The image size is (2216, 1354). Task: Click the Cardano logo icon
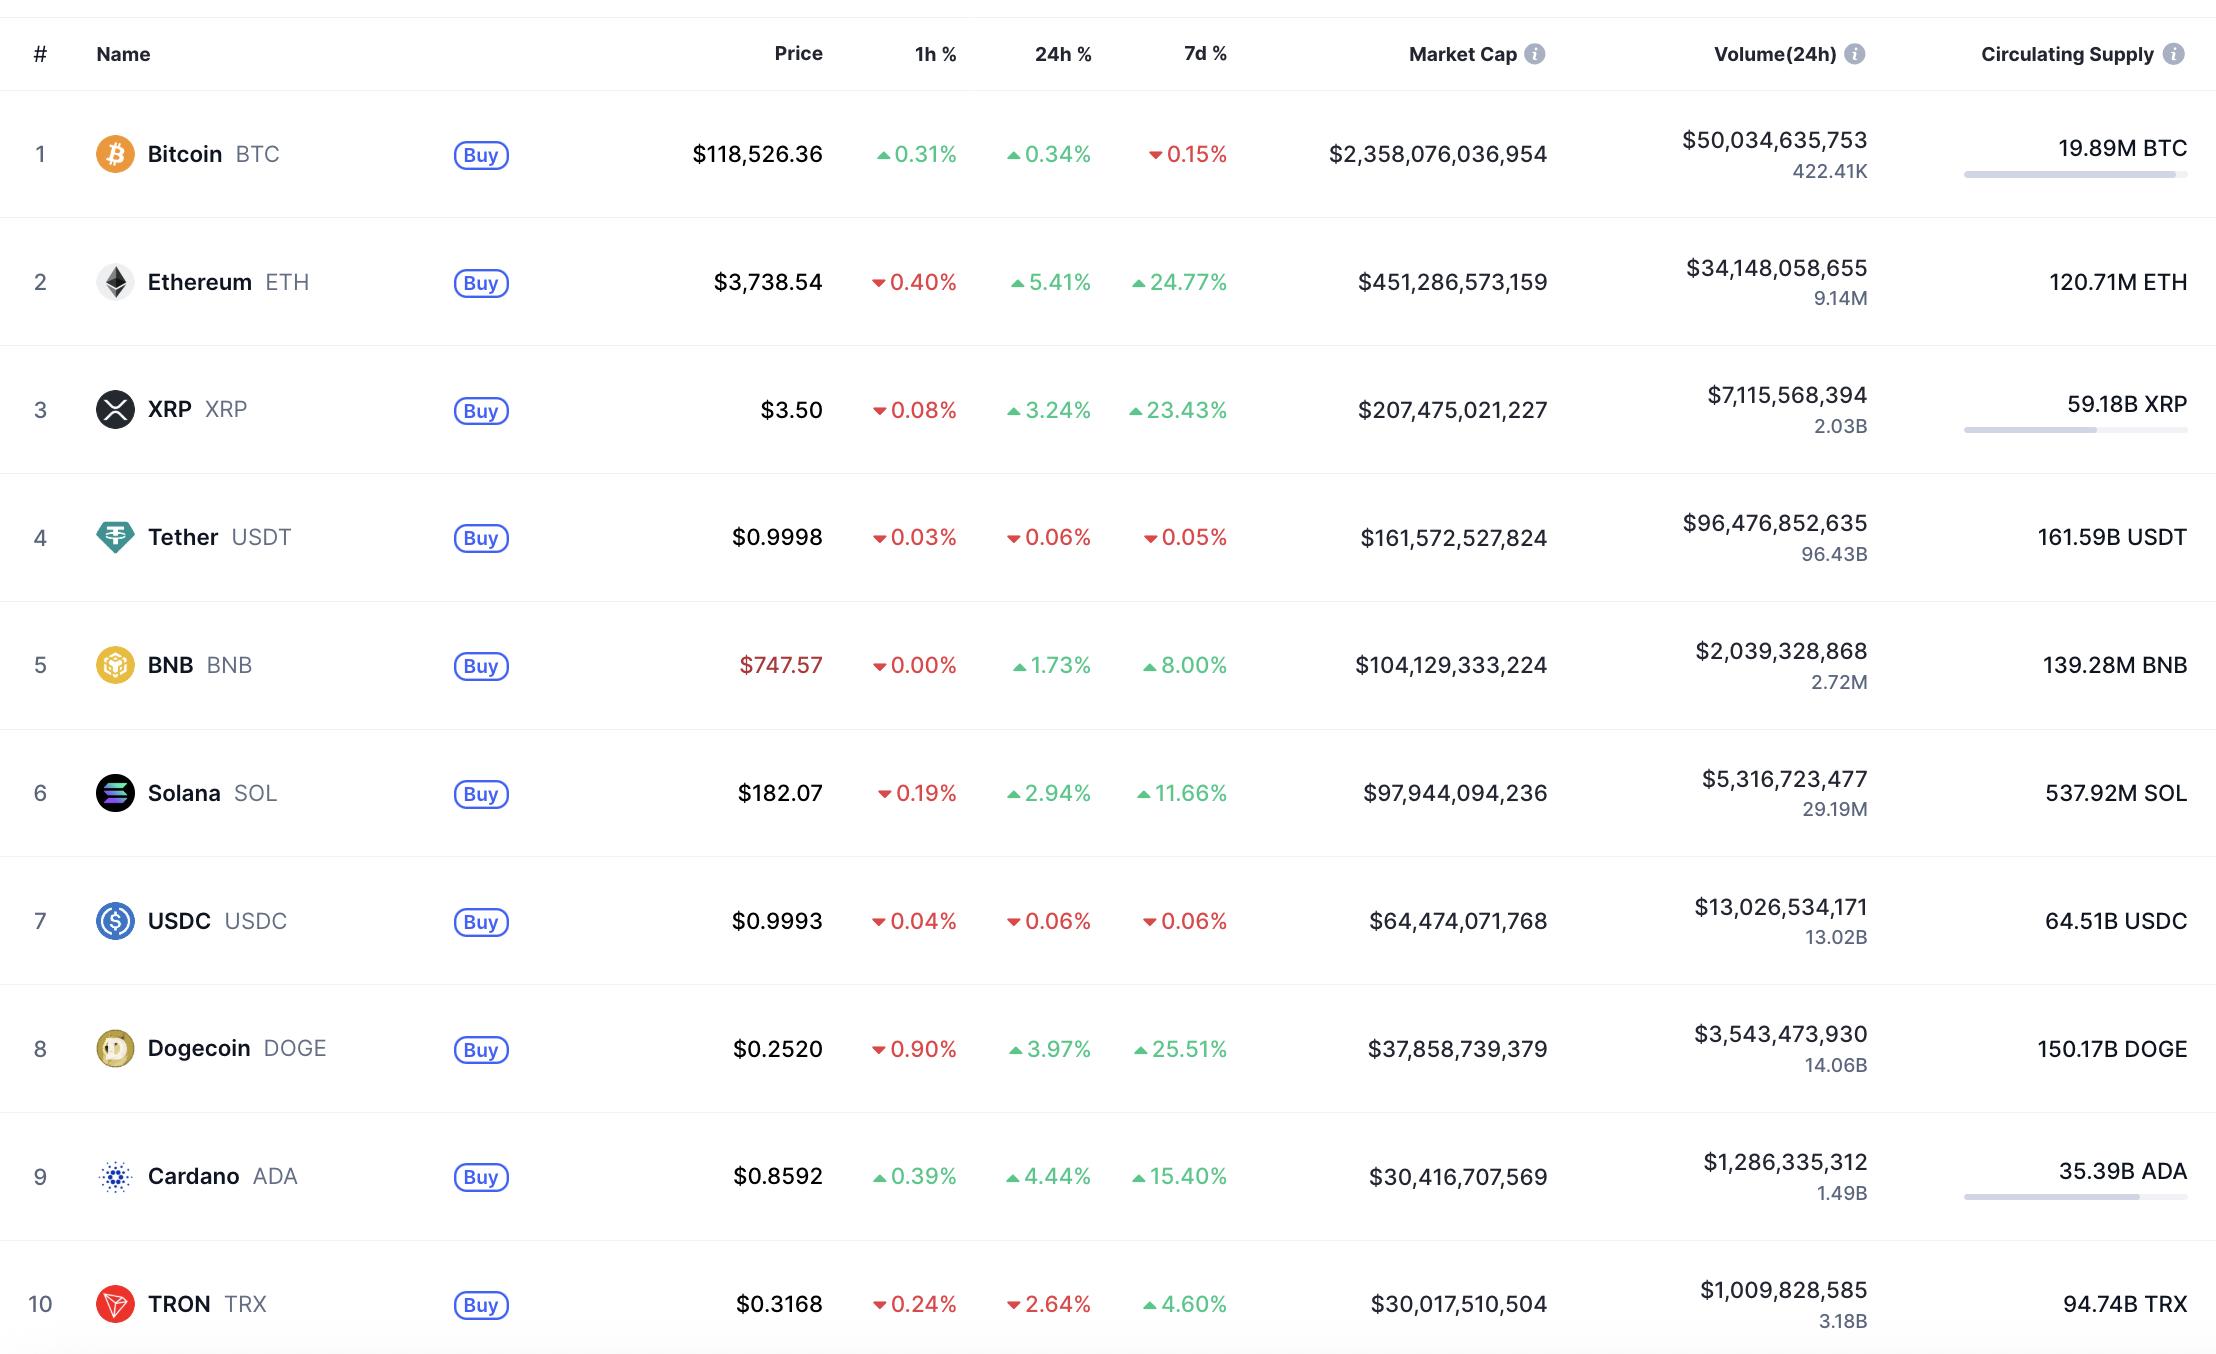tap(115, 1177)
